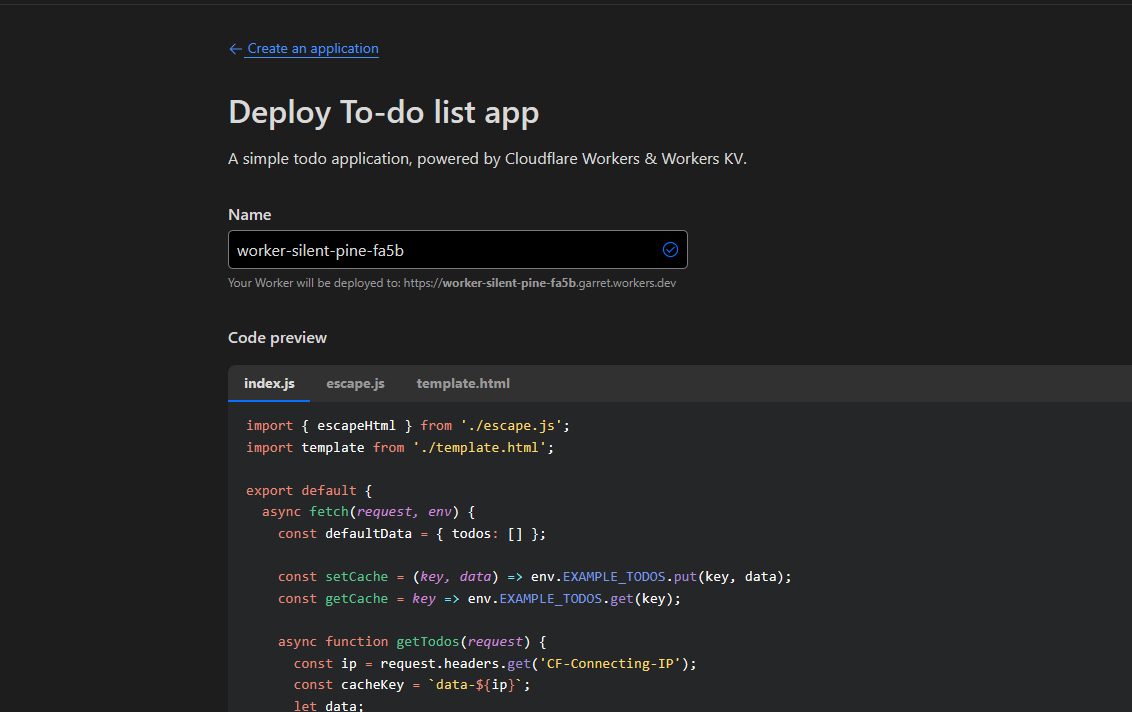Click the async fetch(request, env) line
Image resolution: width=1132 pixels, height=712 pixels.
coord(367,512)
